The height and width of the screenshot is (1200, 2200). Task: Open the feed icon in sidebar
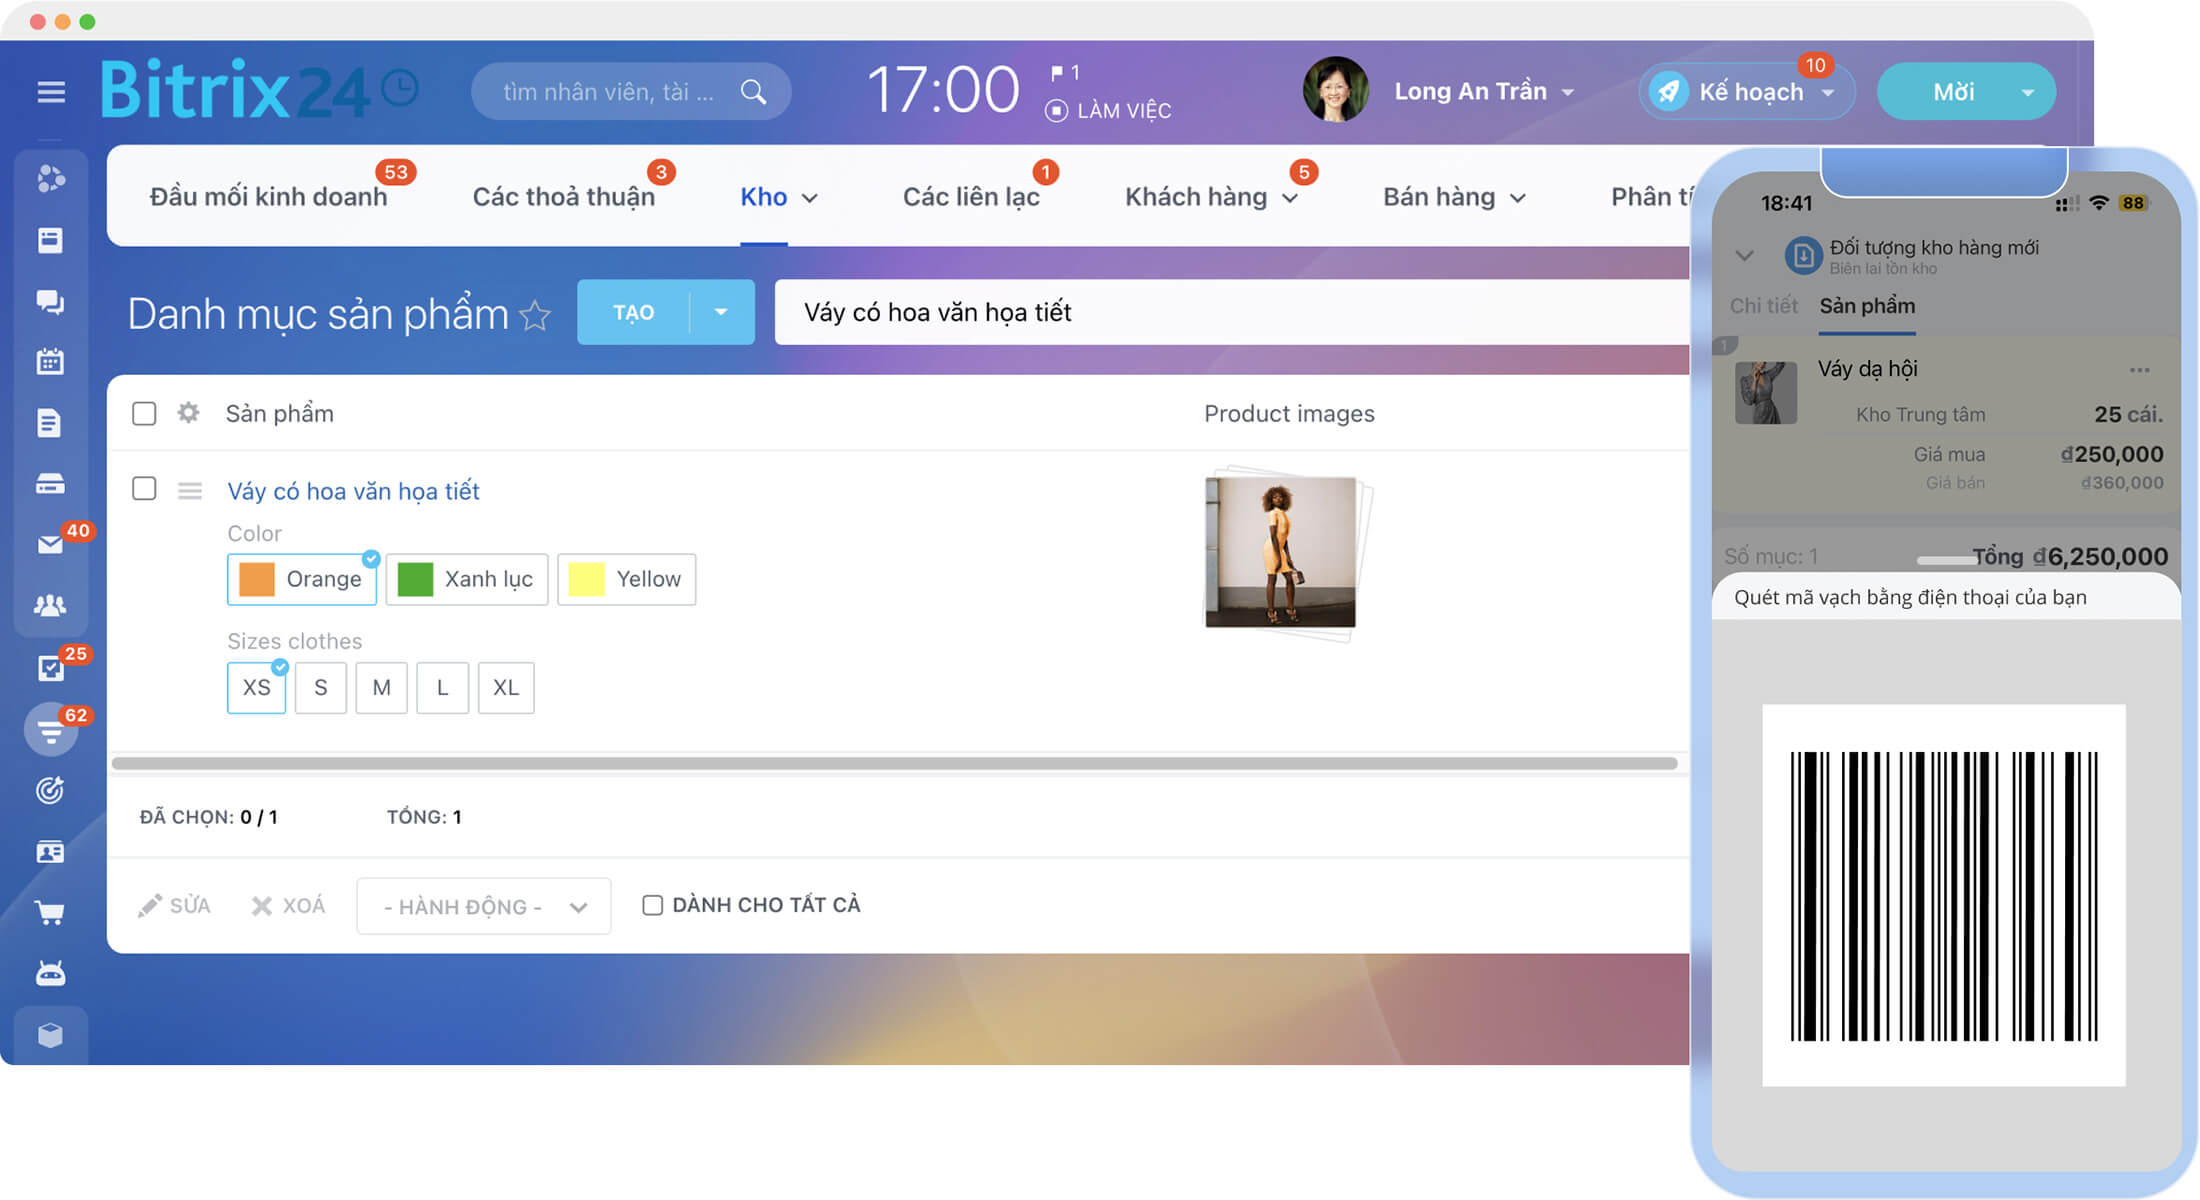tap(50, 179)
